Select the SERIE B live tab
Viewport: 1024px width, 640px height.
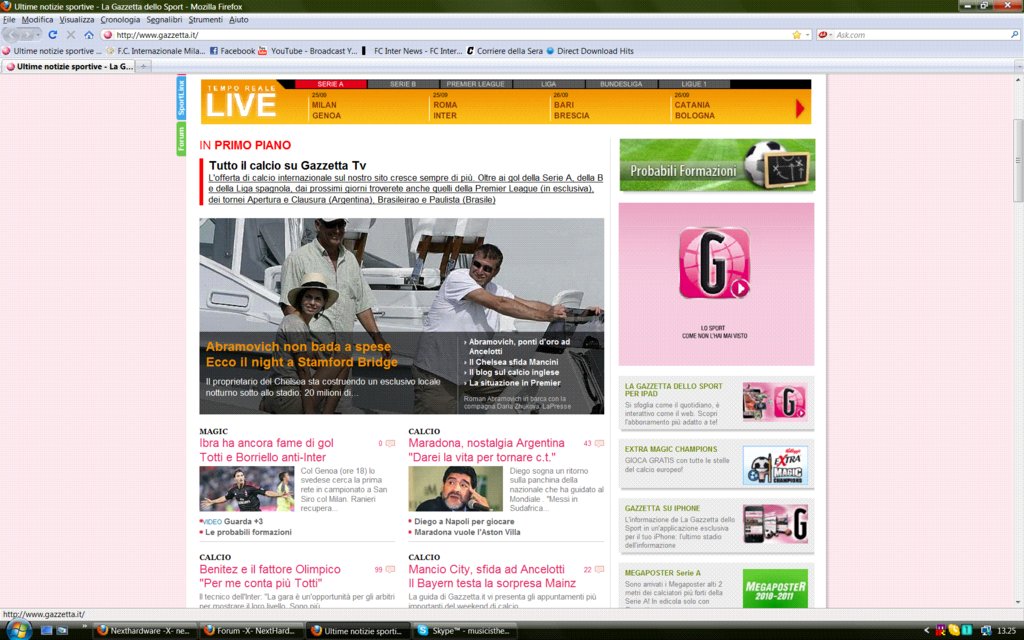coord(403,84)
